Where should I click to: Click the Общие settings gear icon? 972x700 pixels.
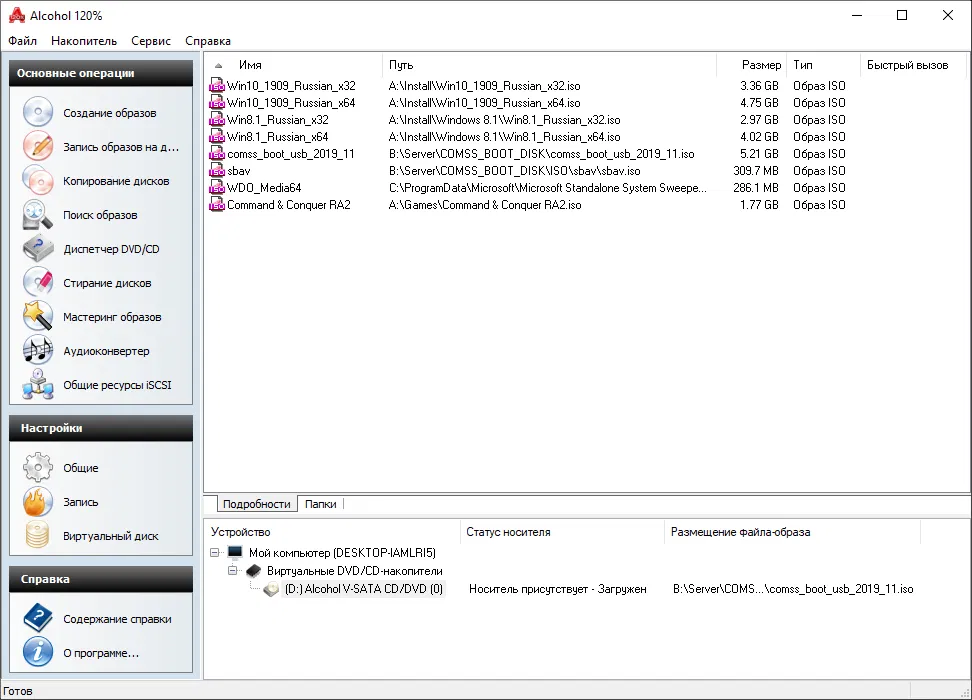point(38,467)
